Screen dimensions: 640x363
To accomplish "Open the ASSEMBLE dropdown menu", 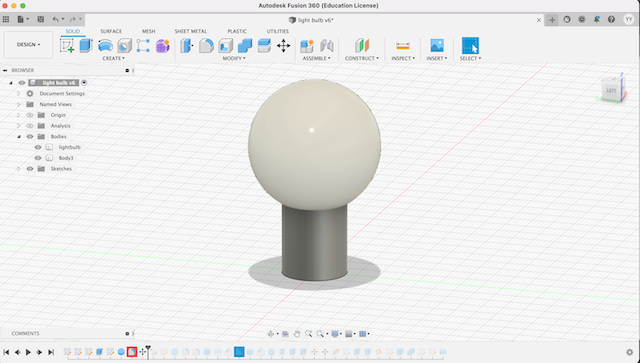I will [x=316, y=58].
